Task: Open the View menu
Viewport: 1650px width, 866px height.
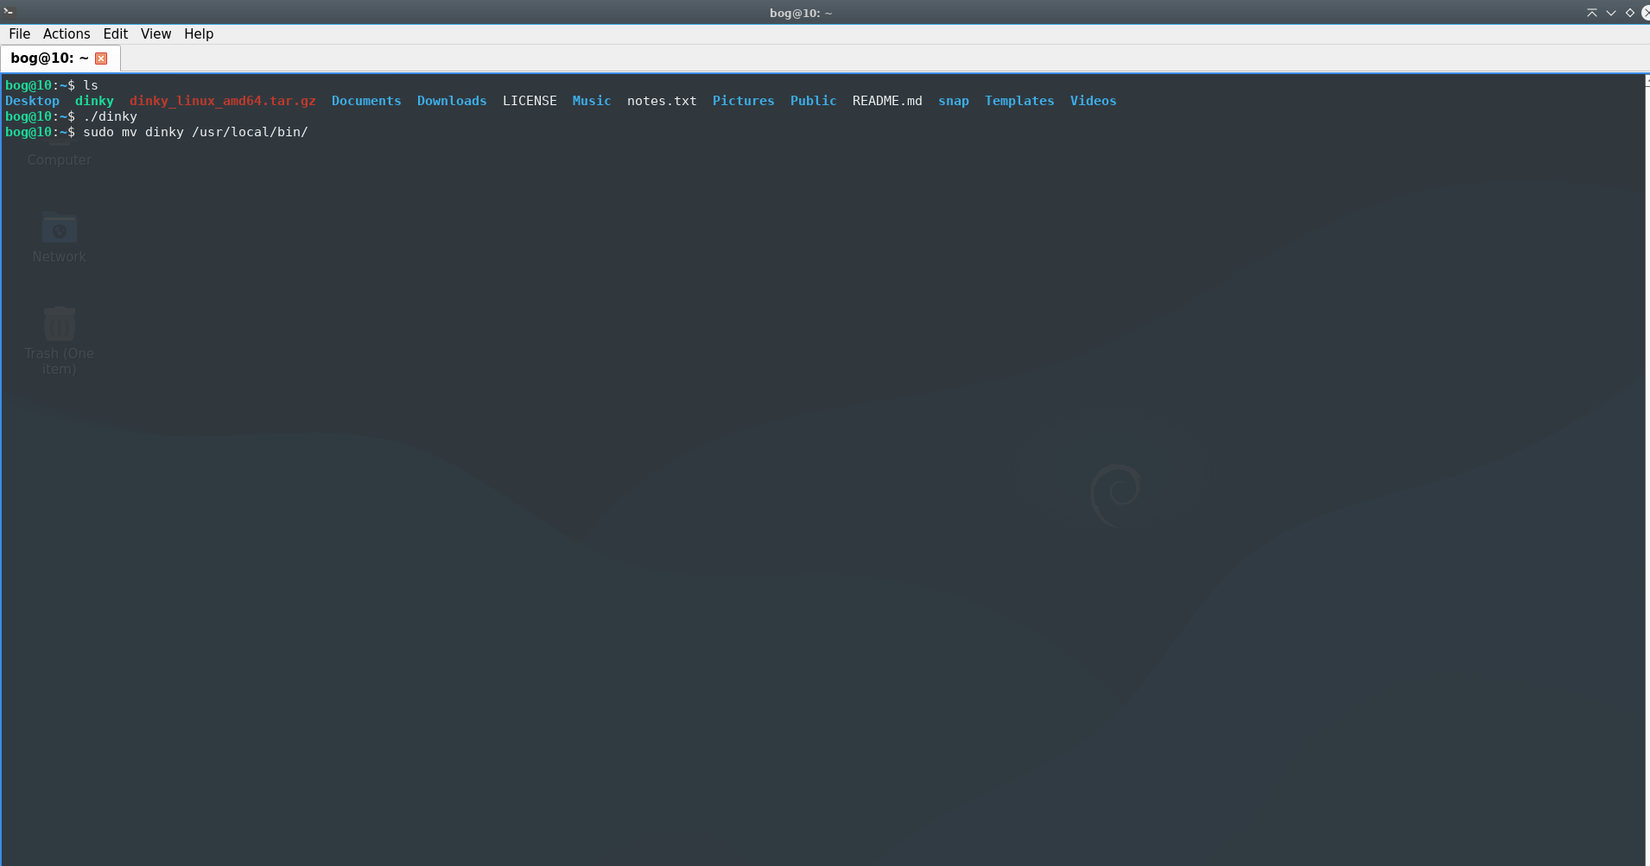Action: [x=155, y=34]
